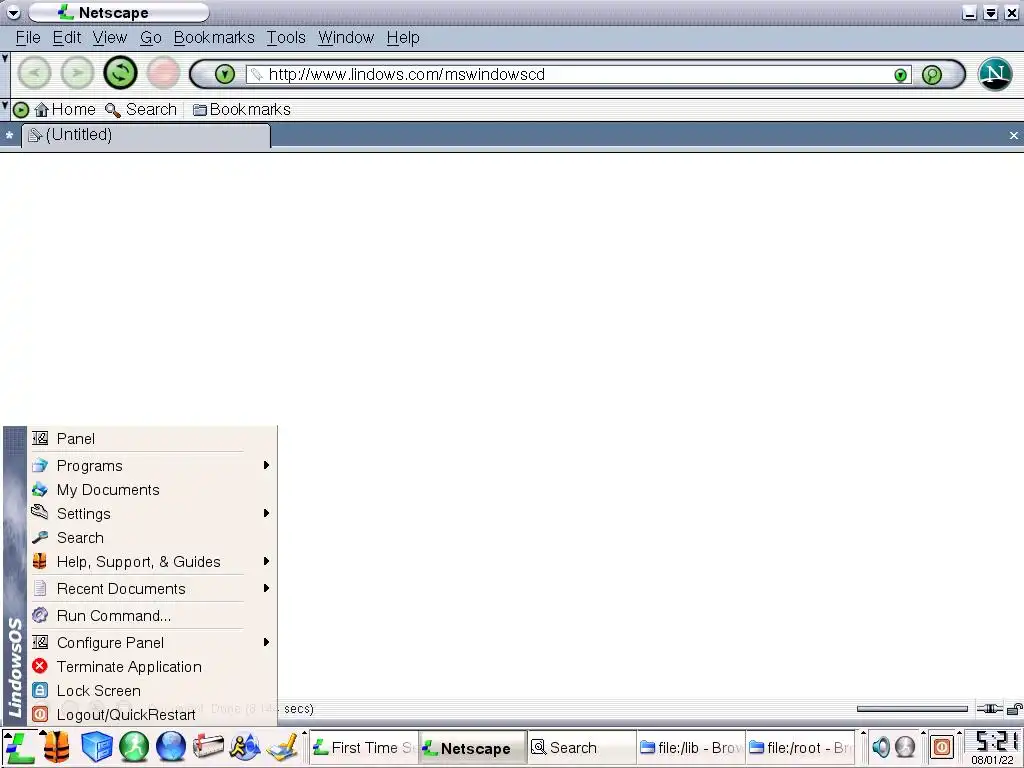Click Search on the personal toolbar
The image size is (1024, 768).
coord(141,110)
